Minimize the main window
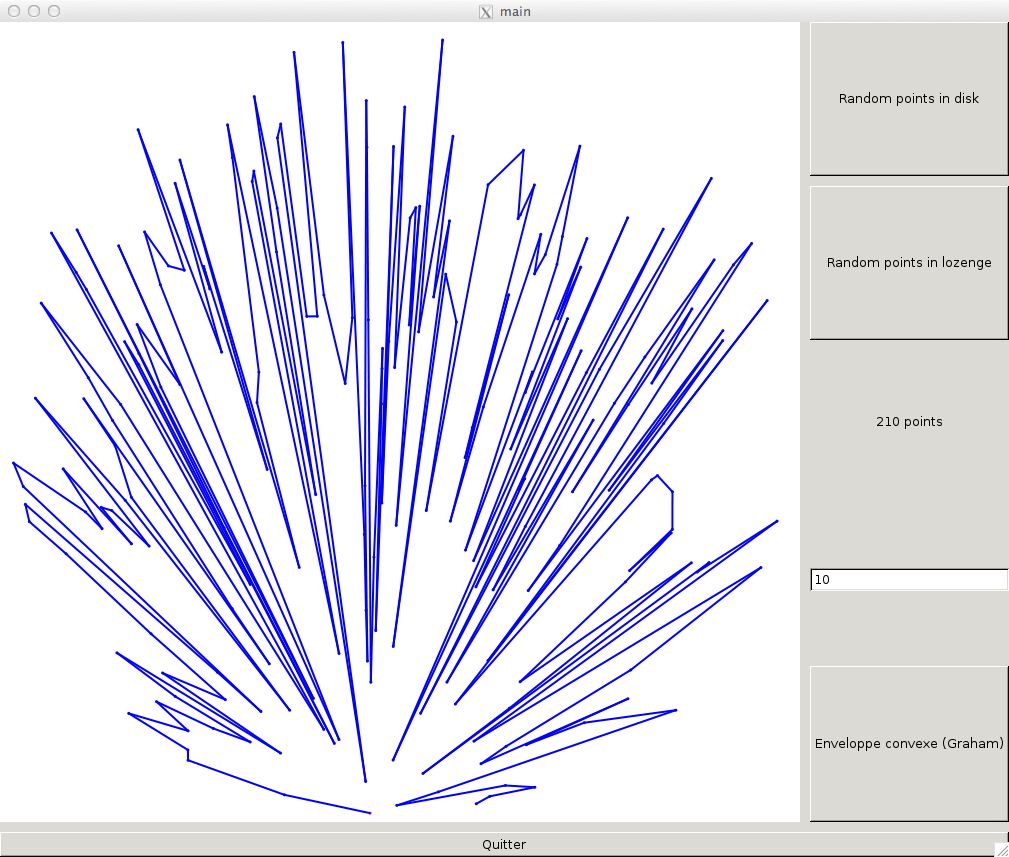The width and height of the screenshot is (1009, 857). pyautogui.click(x=34, y=11)
